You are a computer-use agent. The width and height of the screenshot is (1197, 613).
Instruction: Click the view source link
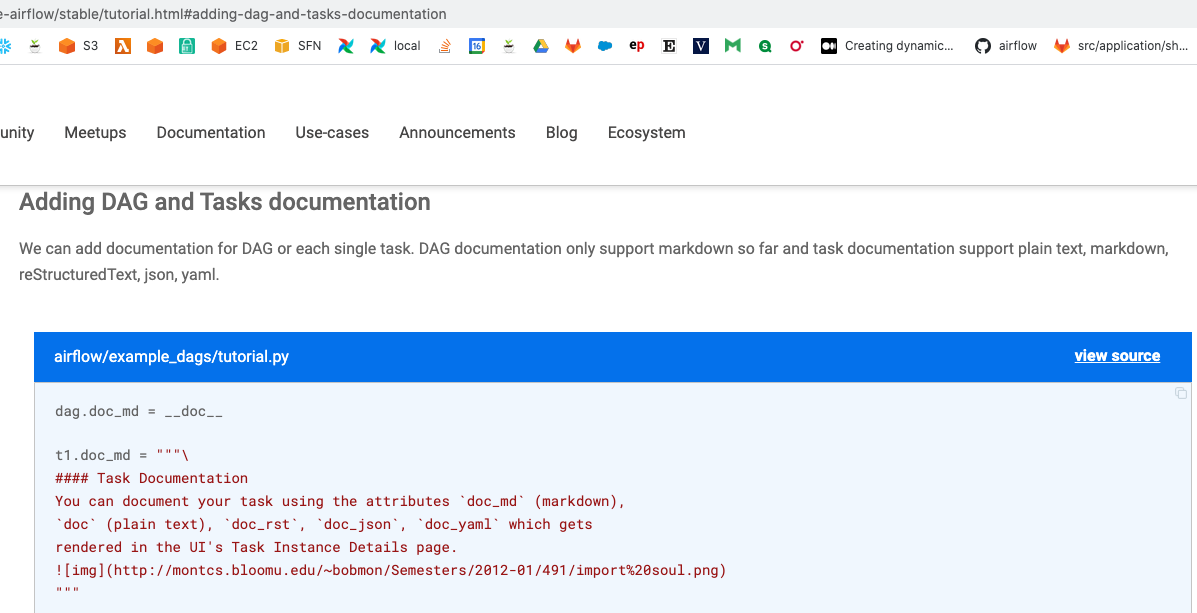pos(1117,356)
